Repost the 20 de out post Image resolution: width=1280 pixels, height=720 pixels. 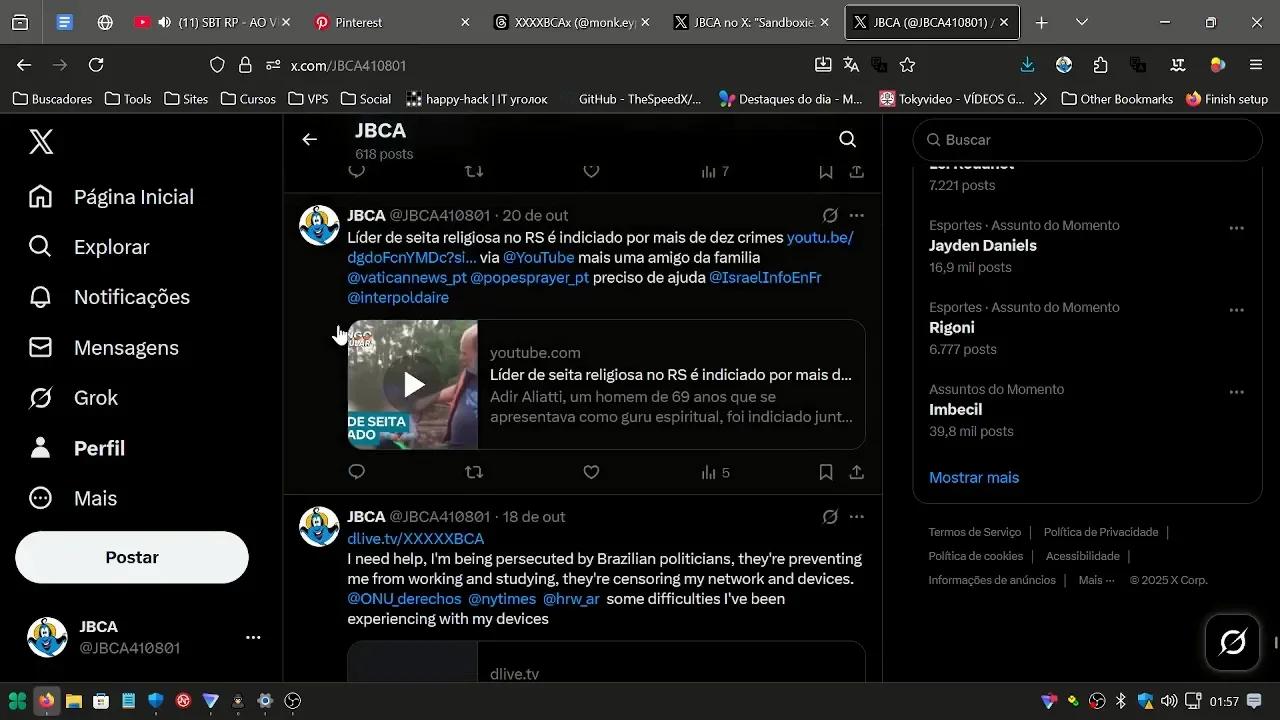tap(474, 472)
